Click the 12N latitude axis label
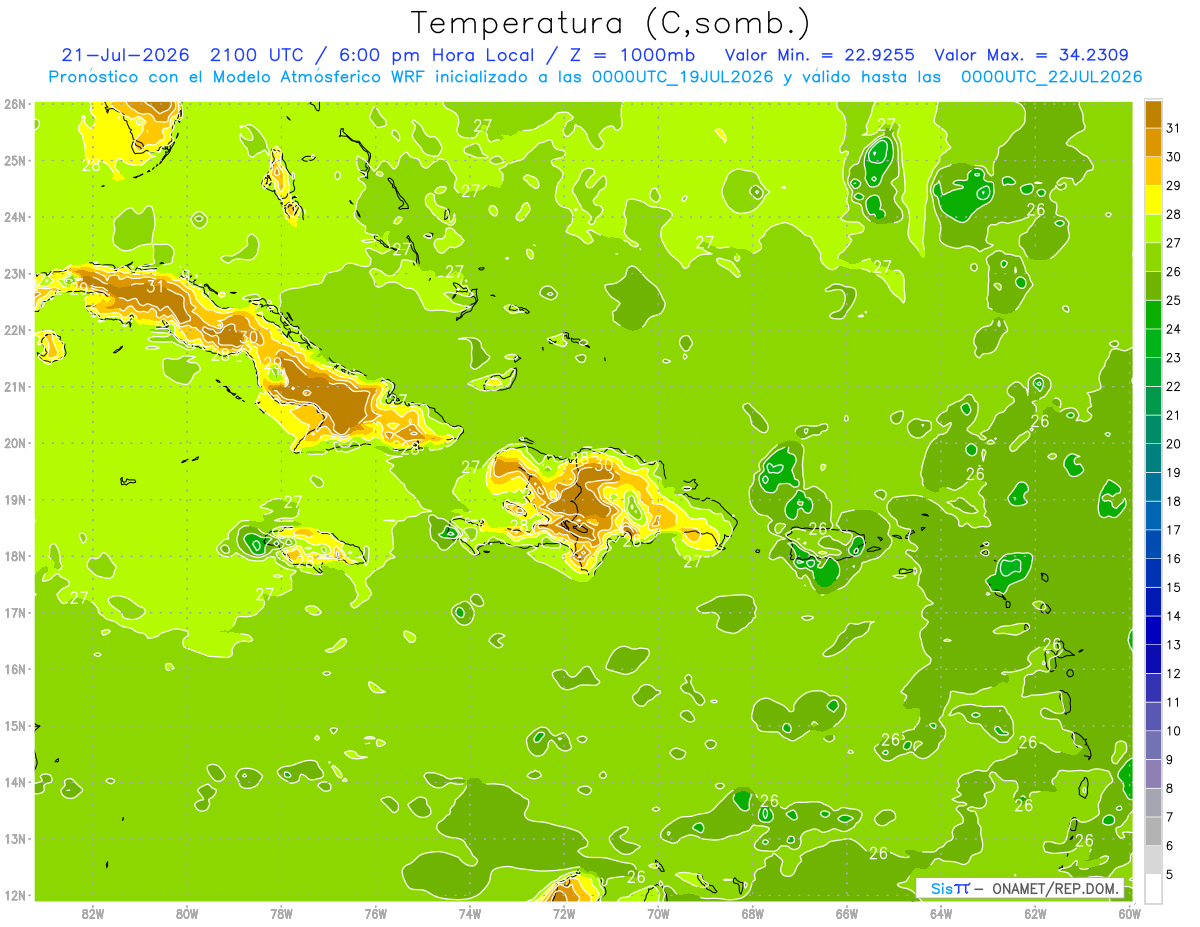The image size is (1200, 927). click(x=15, y=895)
